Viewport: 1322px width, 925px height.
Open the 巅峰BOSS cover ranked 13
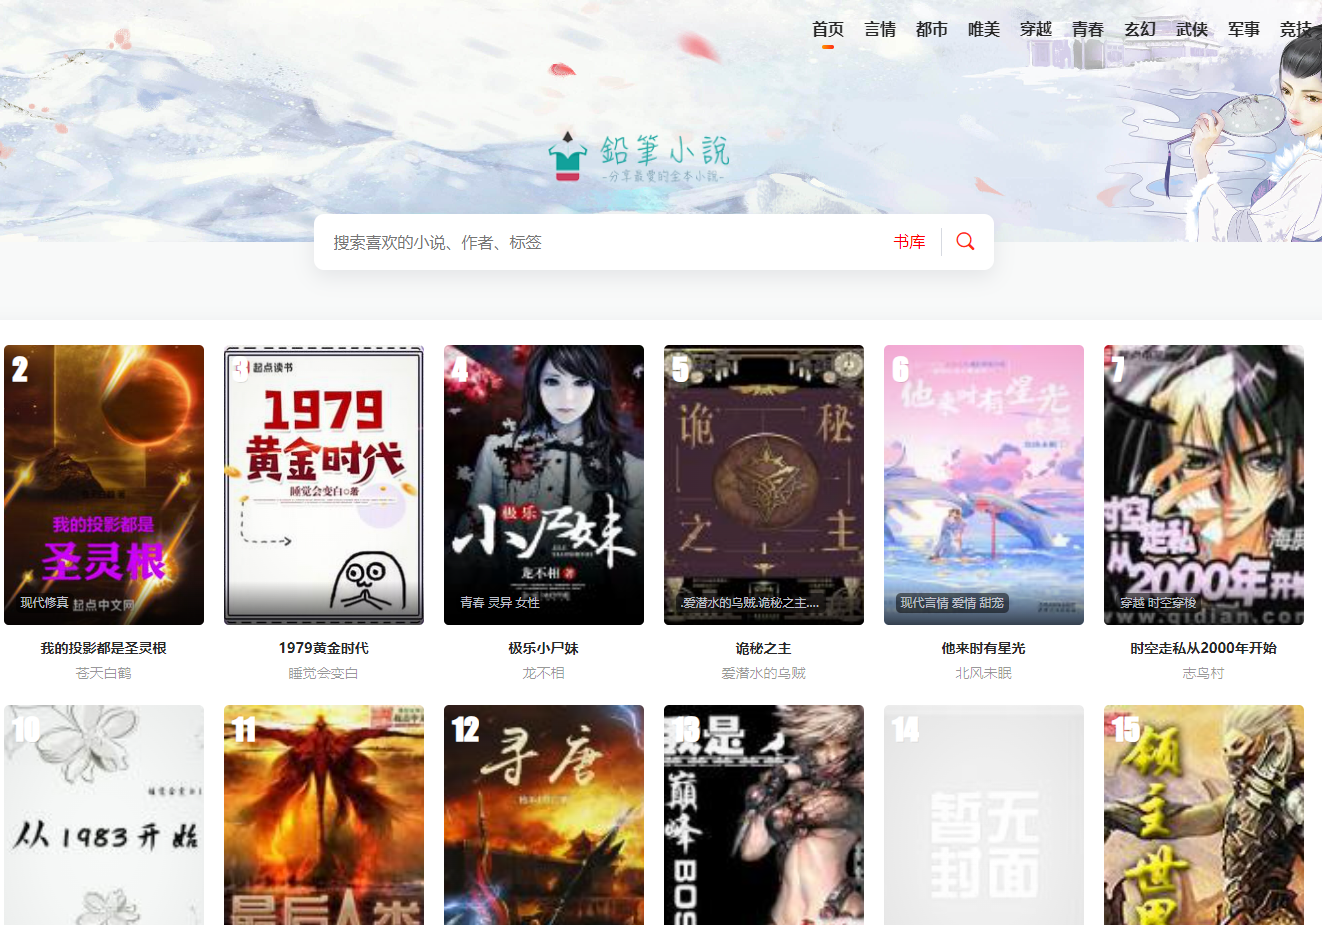pos(764,815)
